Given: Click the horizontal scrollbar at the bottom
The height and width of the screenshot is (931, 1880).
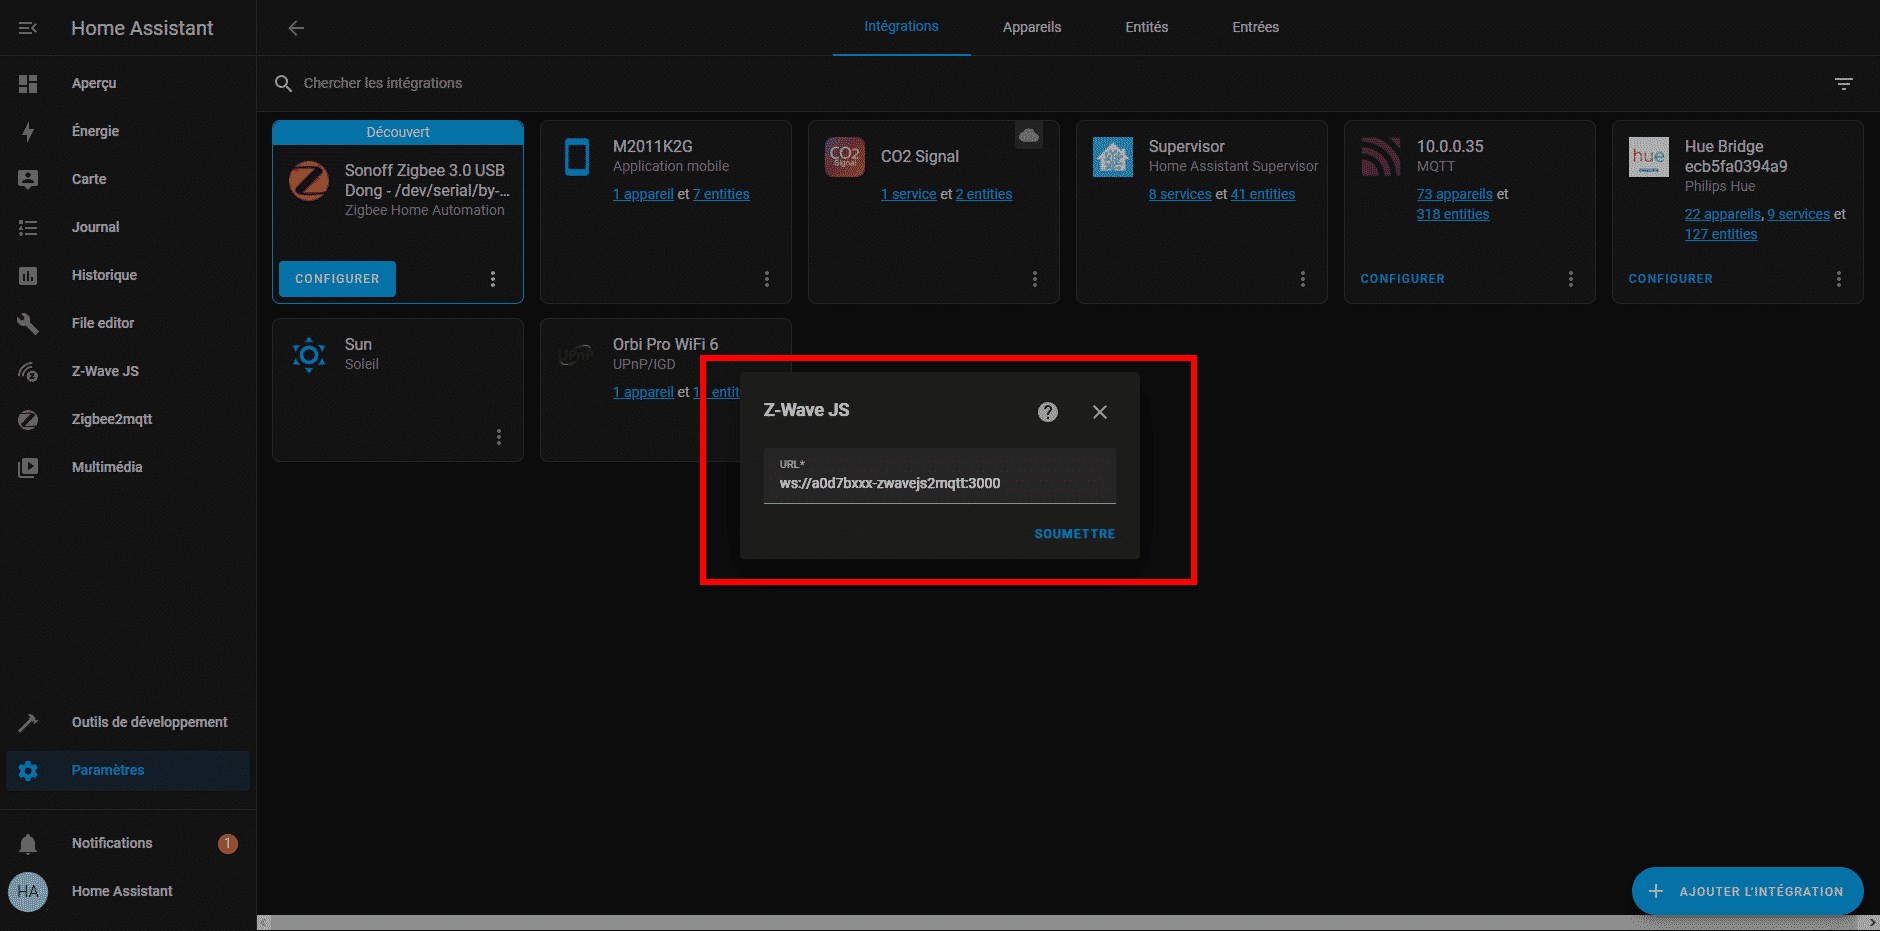Looking at the screenshot, I should (x=1068, y=923).
